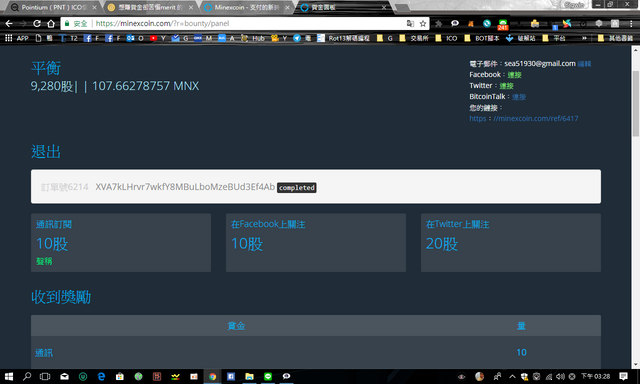Open the BOT腳本 bookmark folder
Viewport: 640px width, 384px height.
(x=482, y=38)
